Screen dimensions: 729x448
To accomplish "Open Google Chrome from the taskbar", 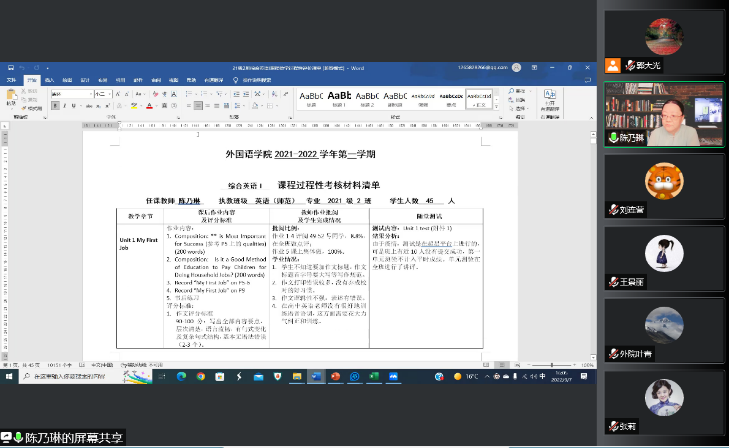I will point(201,377).
